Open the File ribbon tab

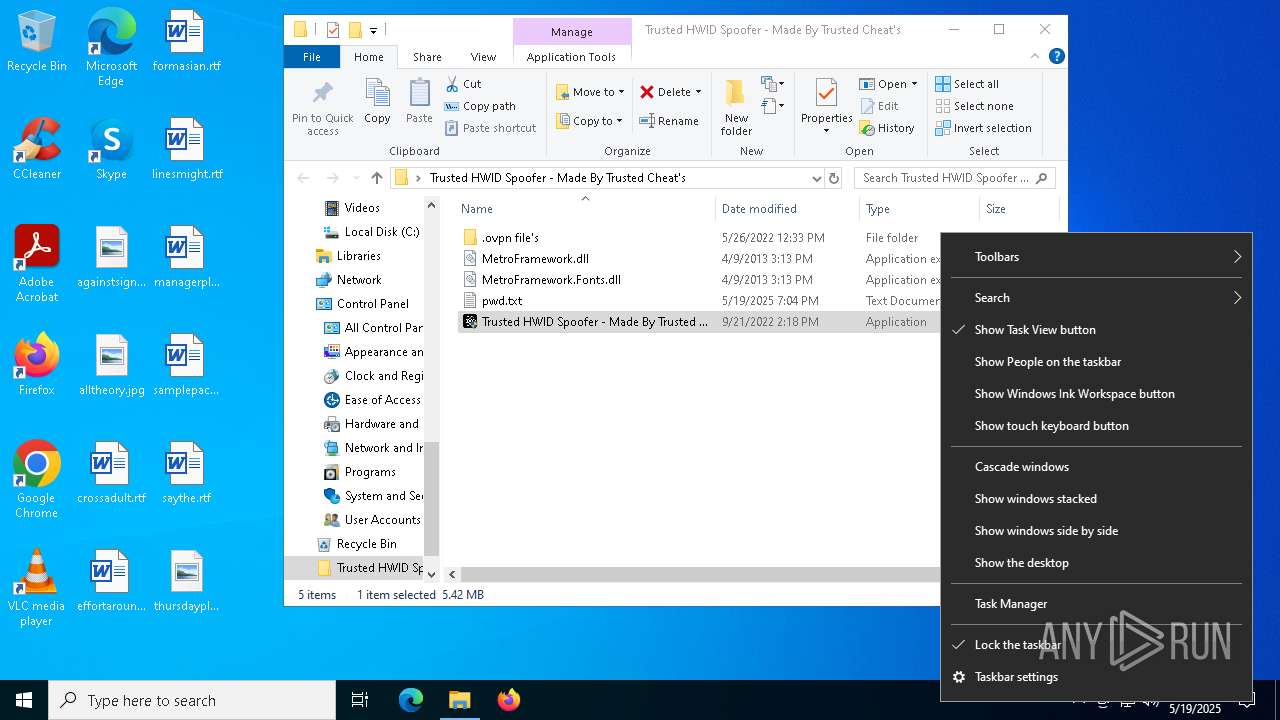tap(312, 57)
